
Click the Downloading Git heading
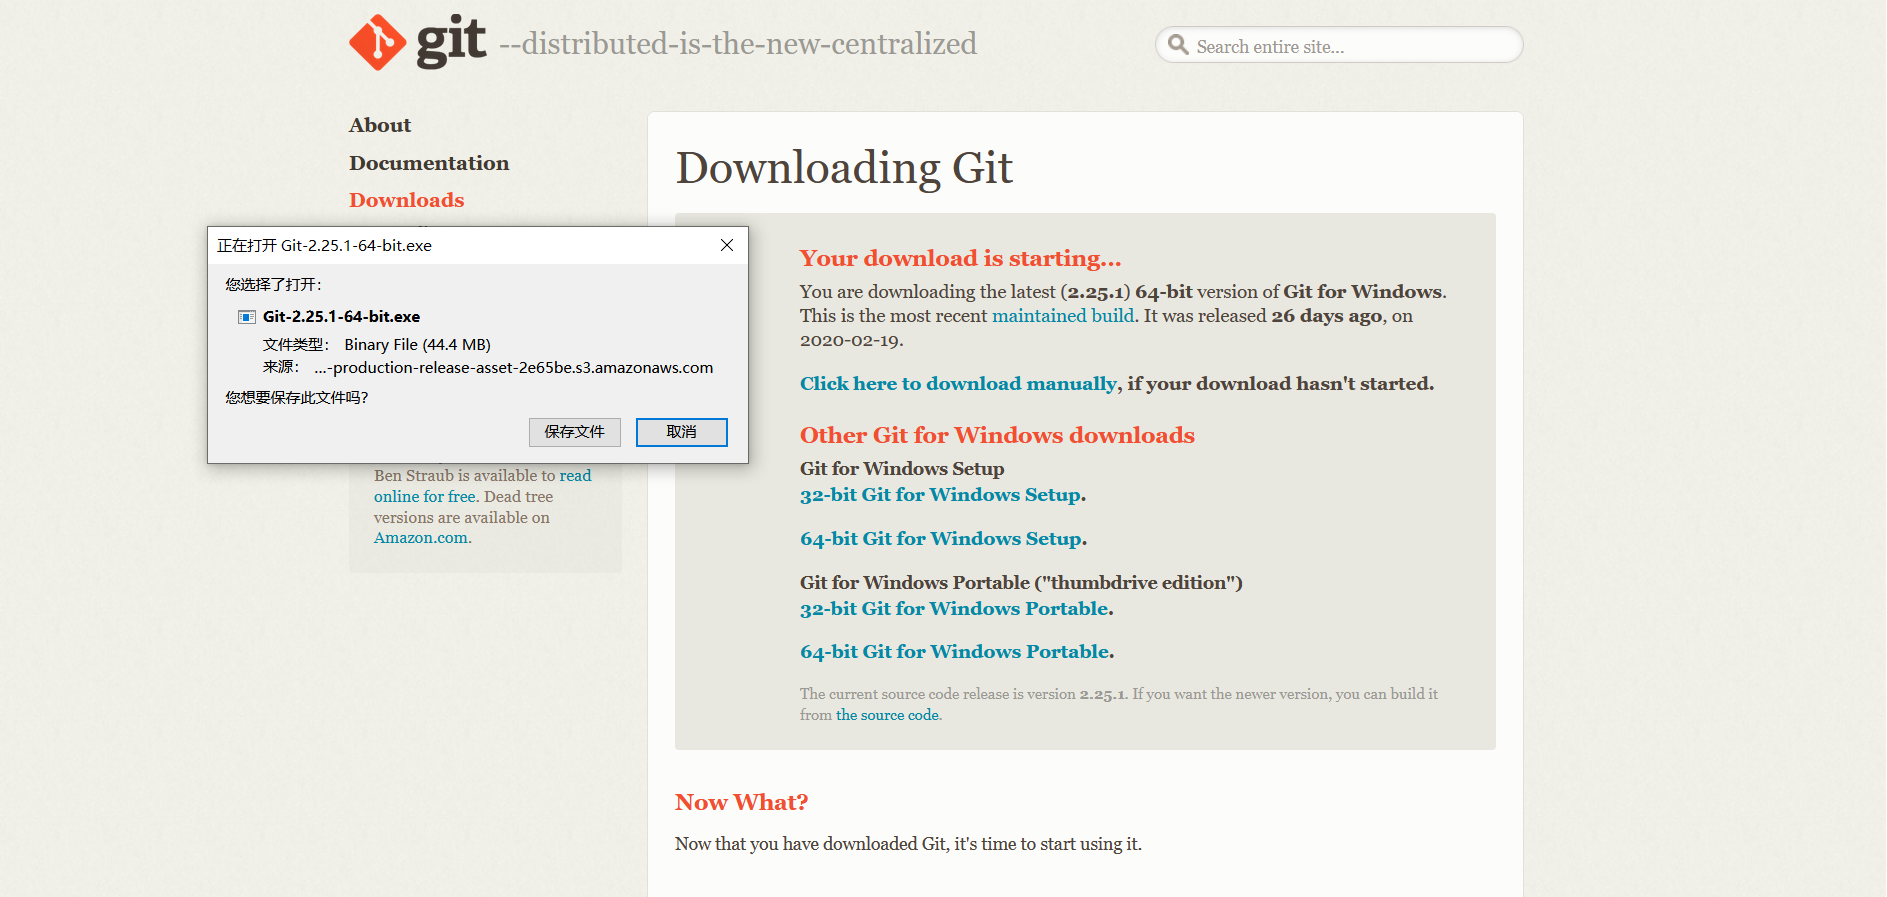tap(845, 168)
